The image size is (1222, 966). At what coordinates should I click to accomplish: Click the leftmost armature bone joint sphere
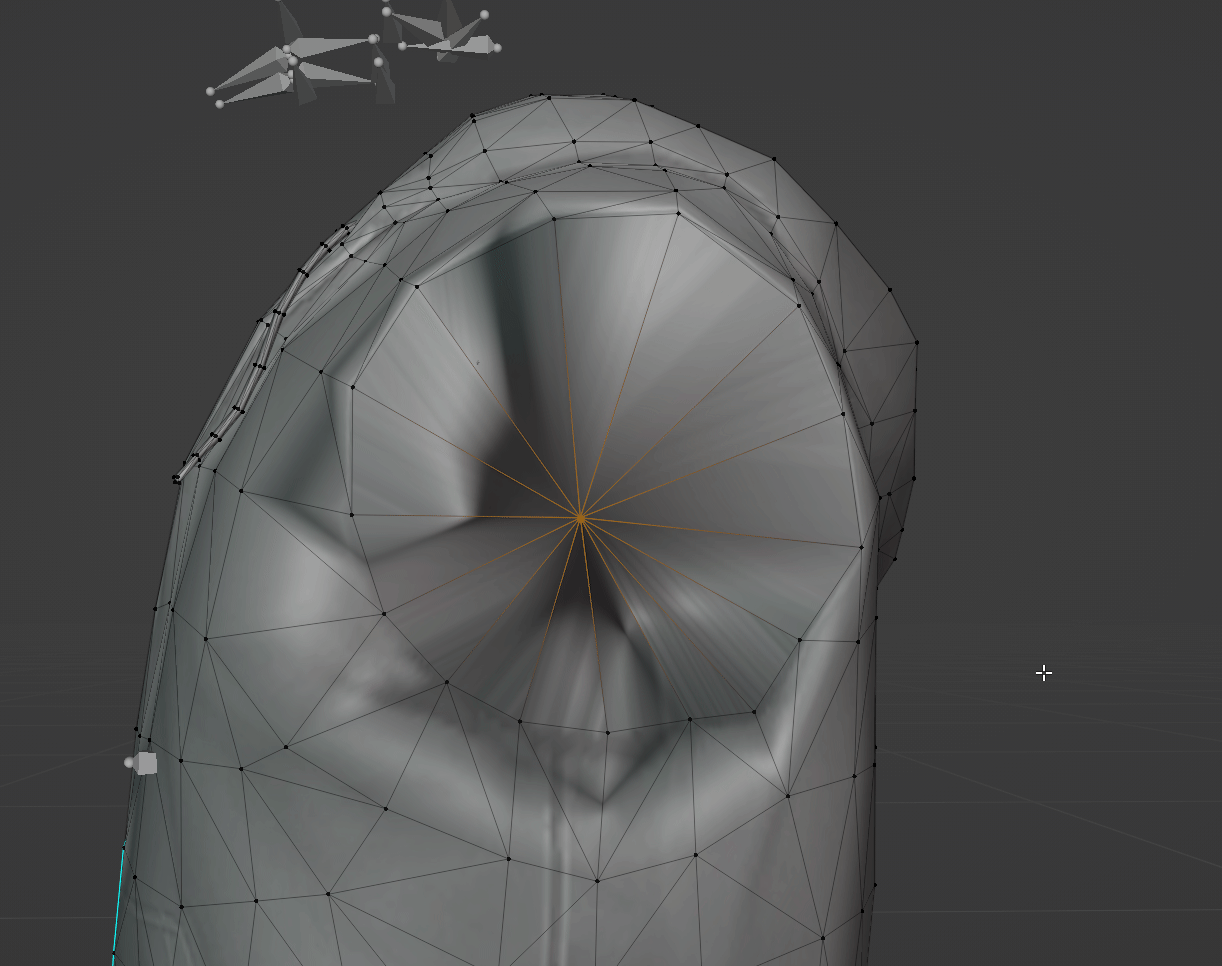coord(211,92)
